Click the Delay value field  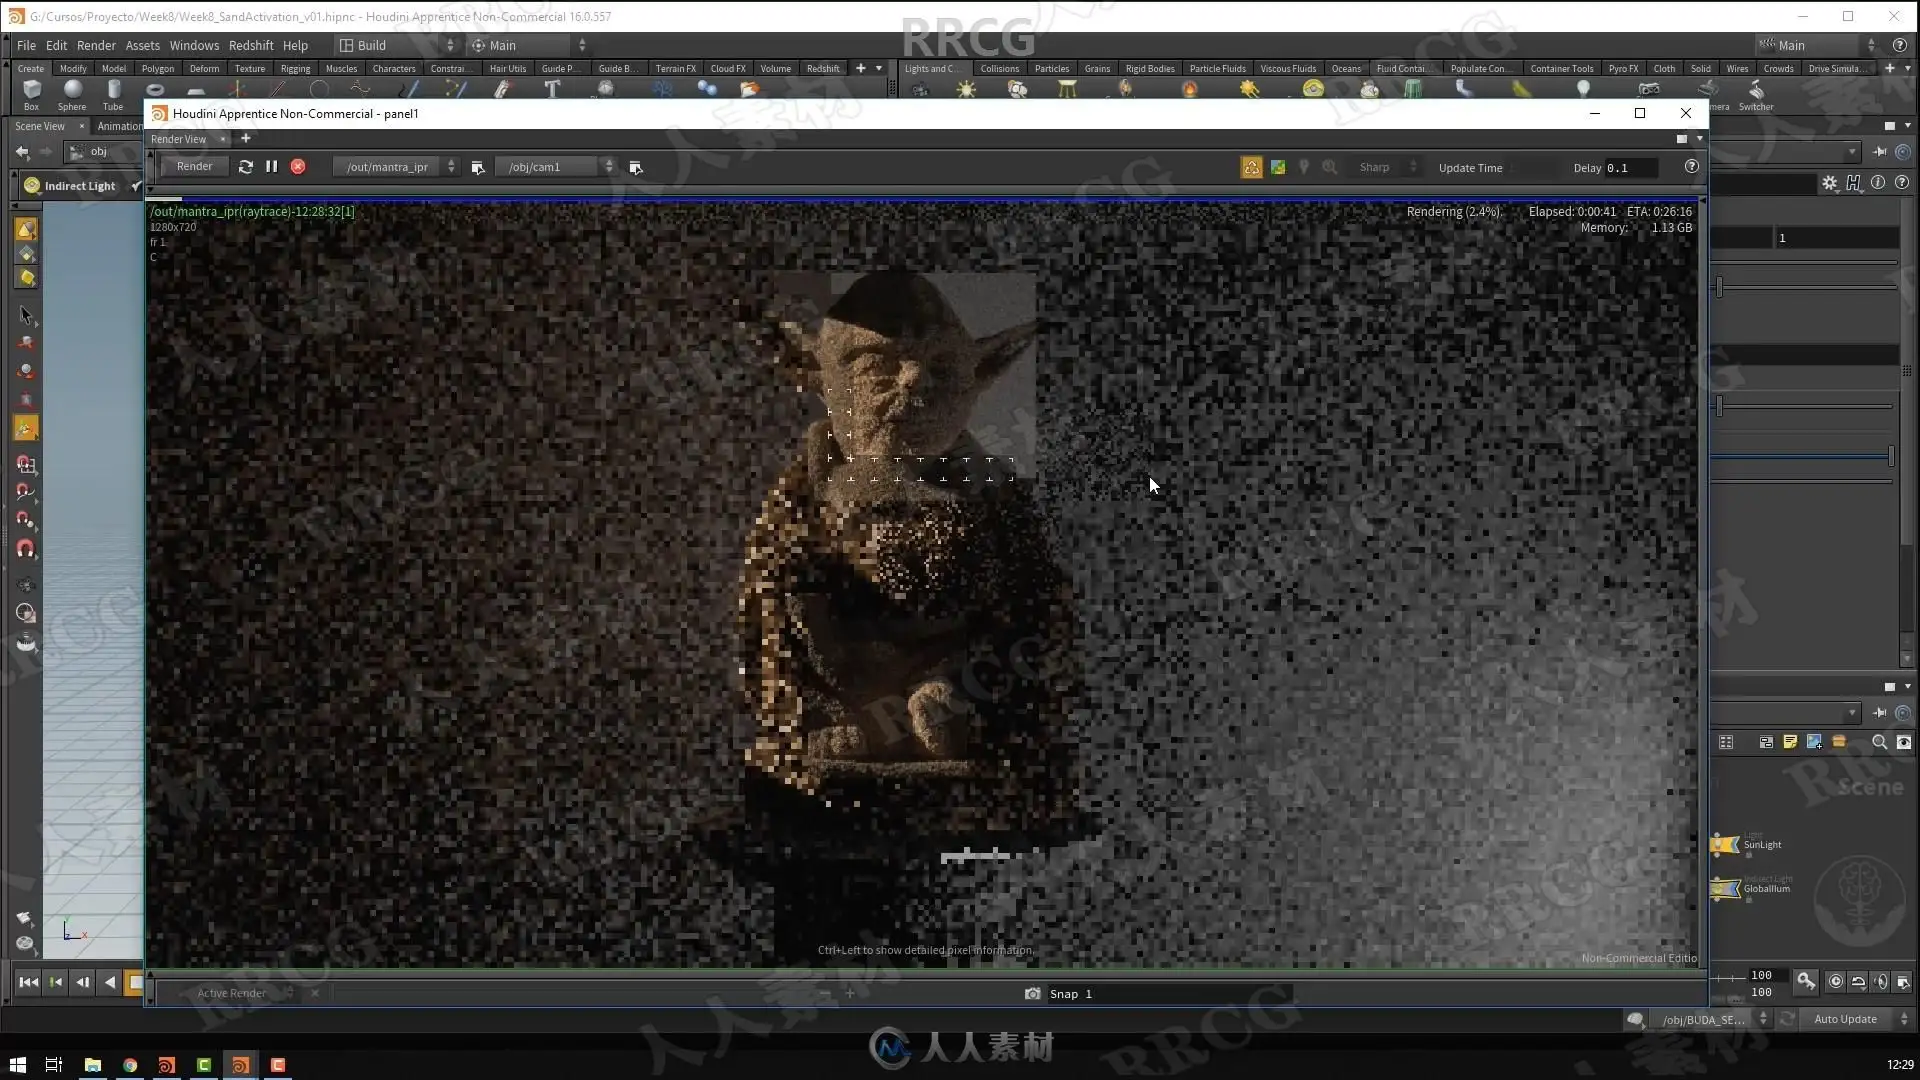pos(1630,168)
